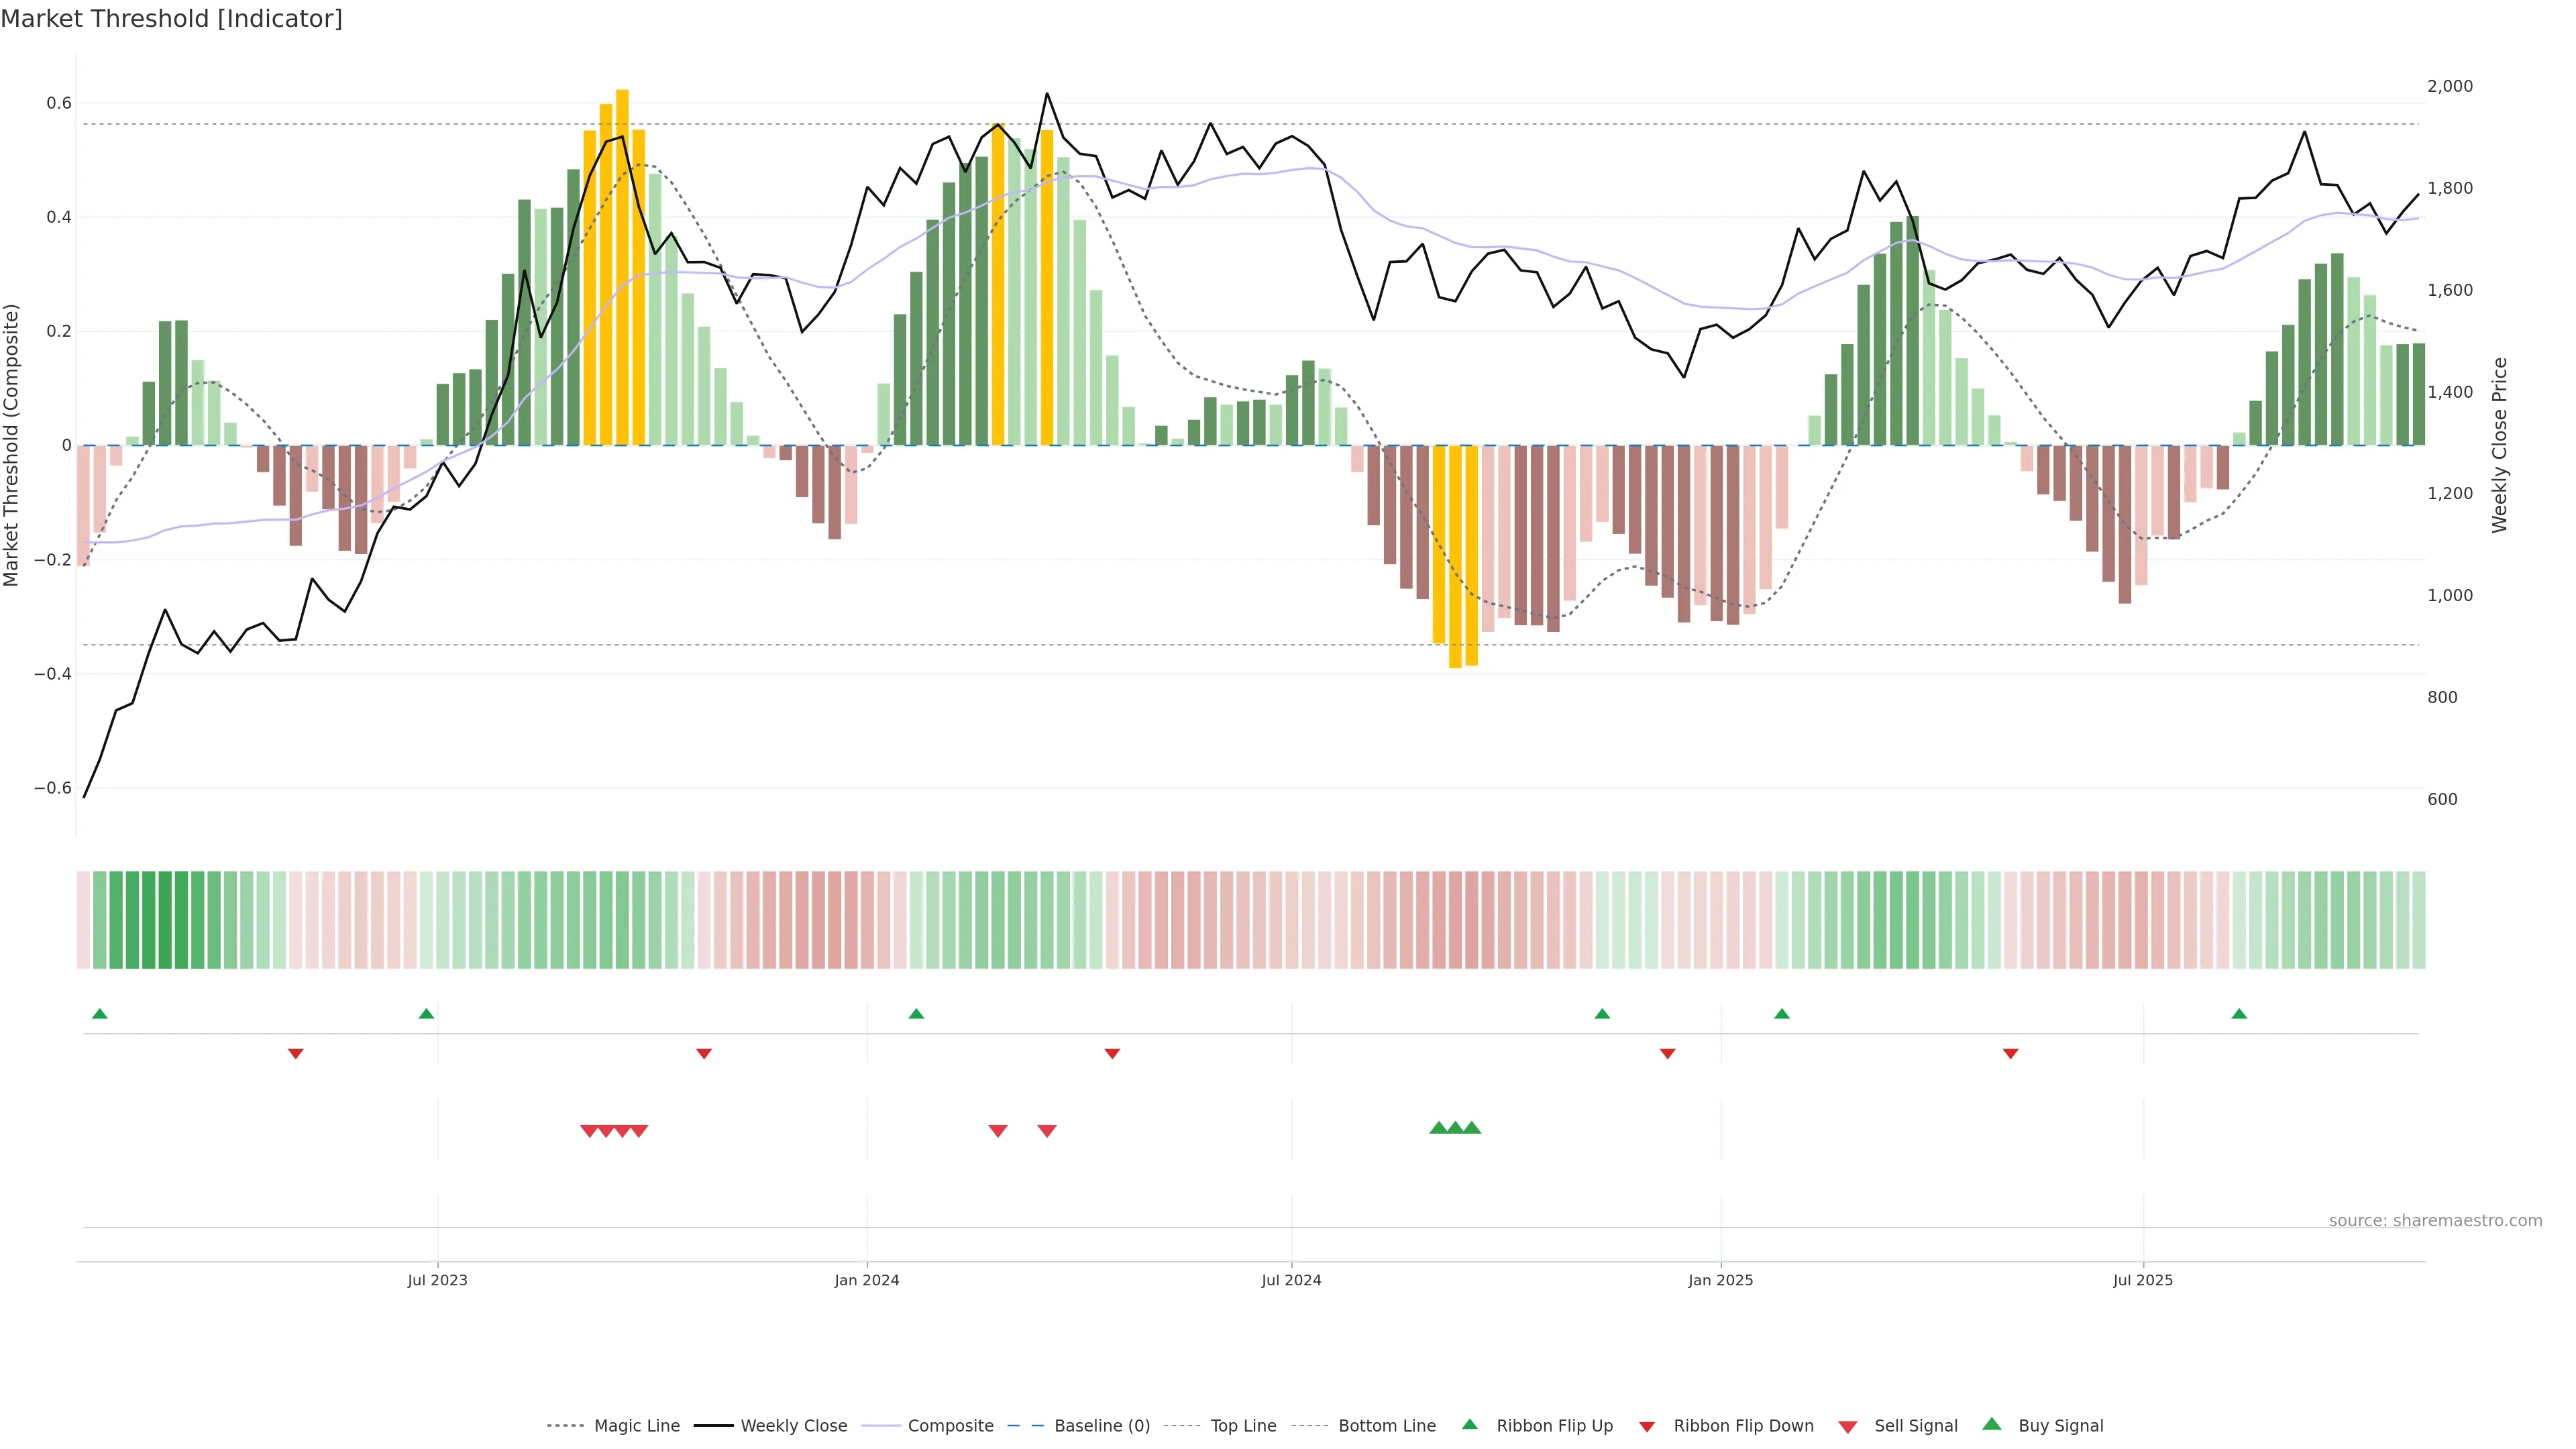Click the last green ribbon flip-up marker
The width and height of the screenshot is (2576, 1449).
coord(2239,1014)
